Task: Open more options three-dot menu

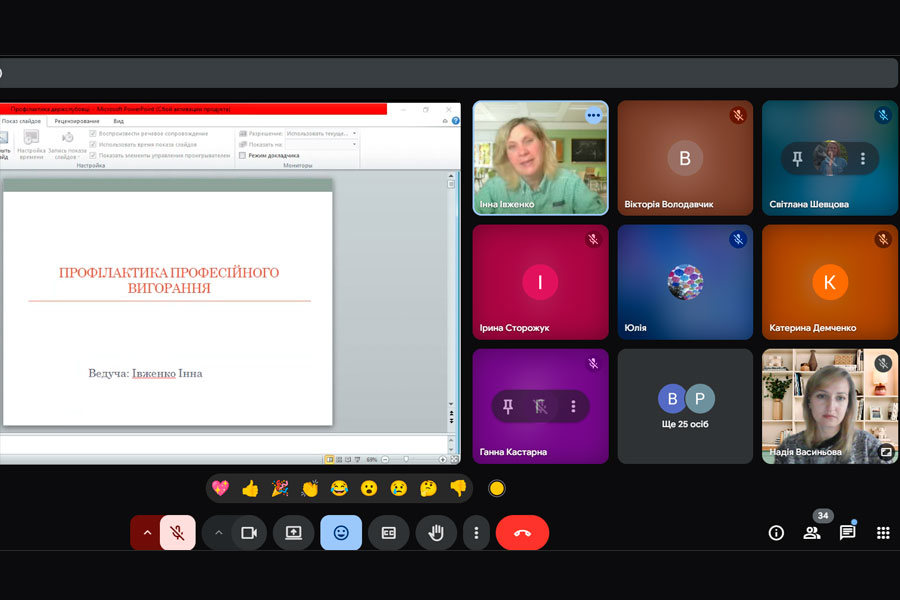Action: click(476, 533)
